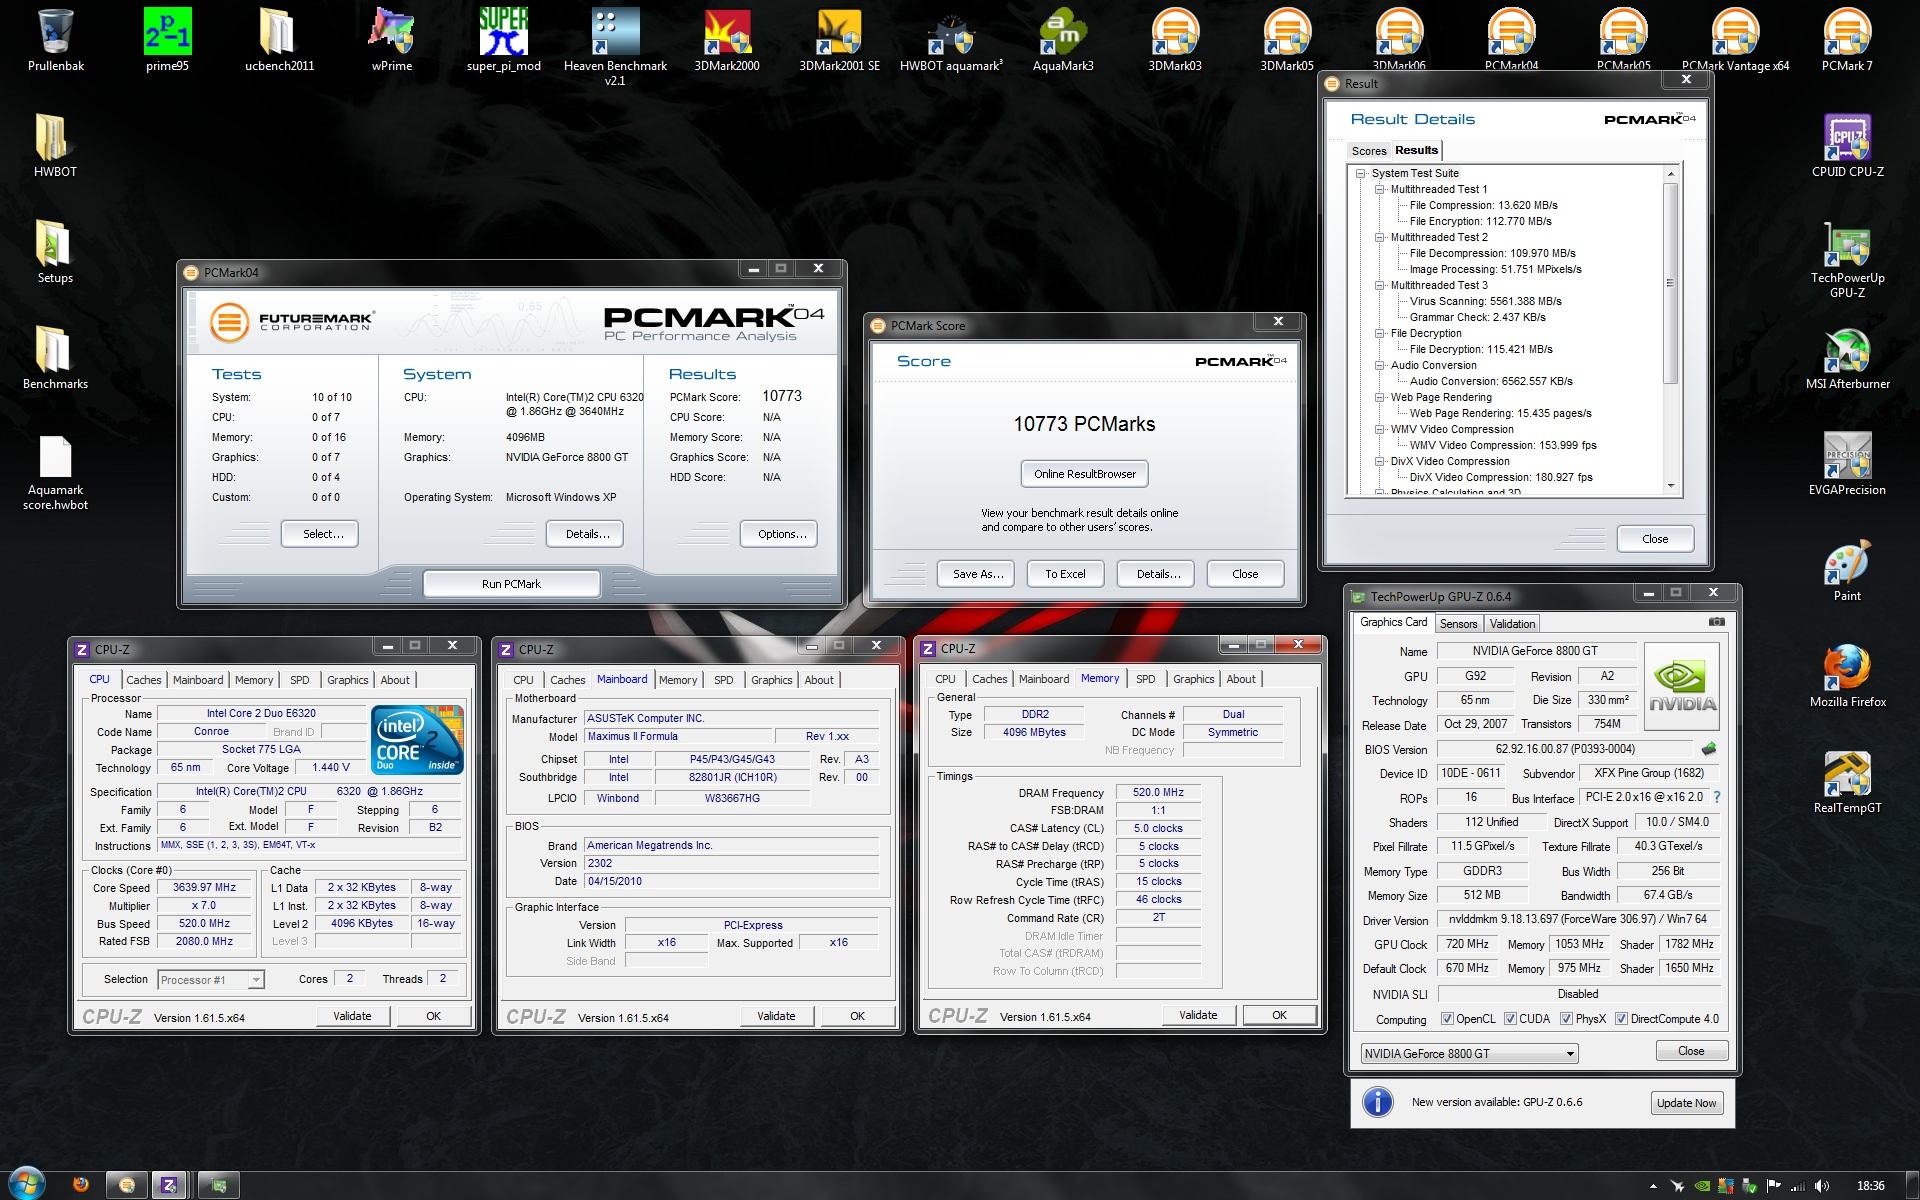Switch to Scores tab in Result Details
This screenshot has height=1200, width=1920.
[1368, 151]
